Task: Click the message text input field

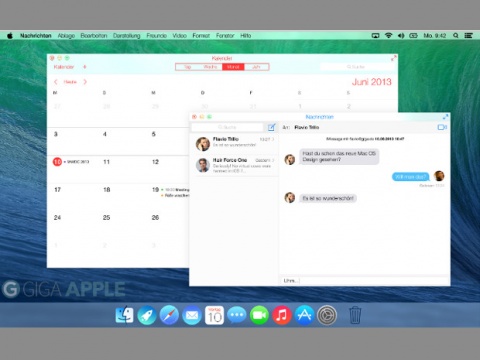Action: (365, 281)
